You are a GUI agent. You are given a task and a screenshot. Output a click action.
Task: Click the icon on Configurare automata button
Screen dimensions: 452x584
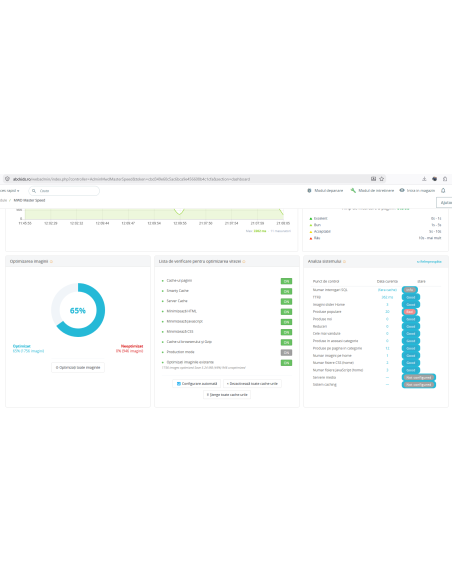179,384
